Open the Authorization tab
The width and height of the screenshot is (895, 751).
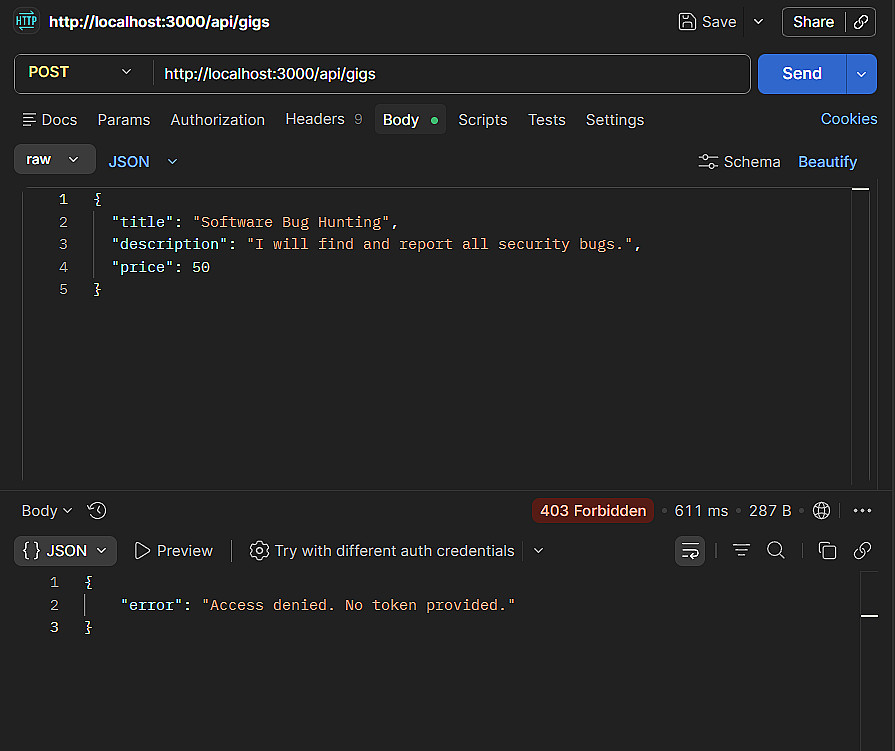tap(217, 120)
